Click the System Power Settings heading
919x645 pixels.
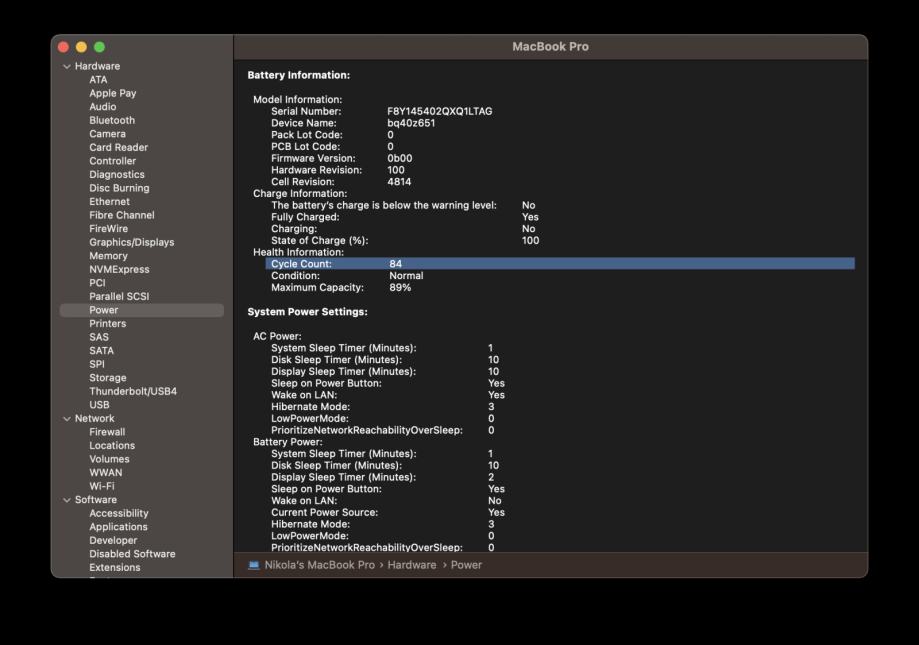[x=308, y=312]
